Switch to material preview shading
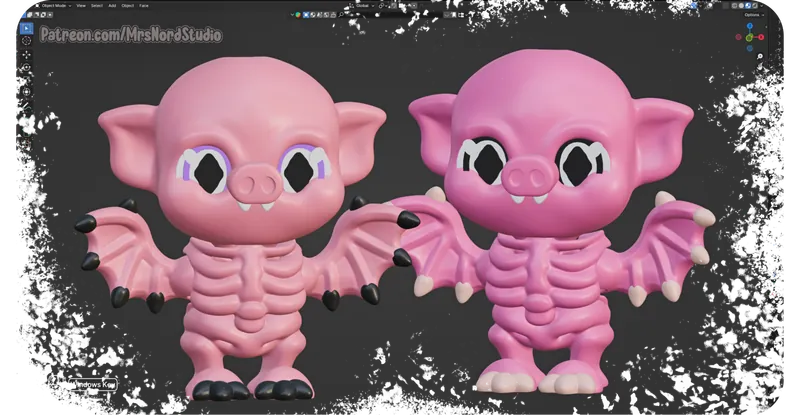This screenshot has width=800, height=415. click(748, 6)
